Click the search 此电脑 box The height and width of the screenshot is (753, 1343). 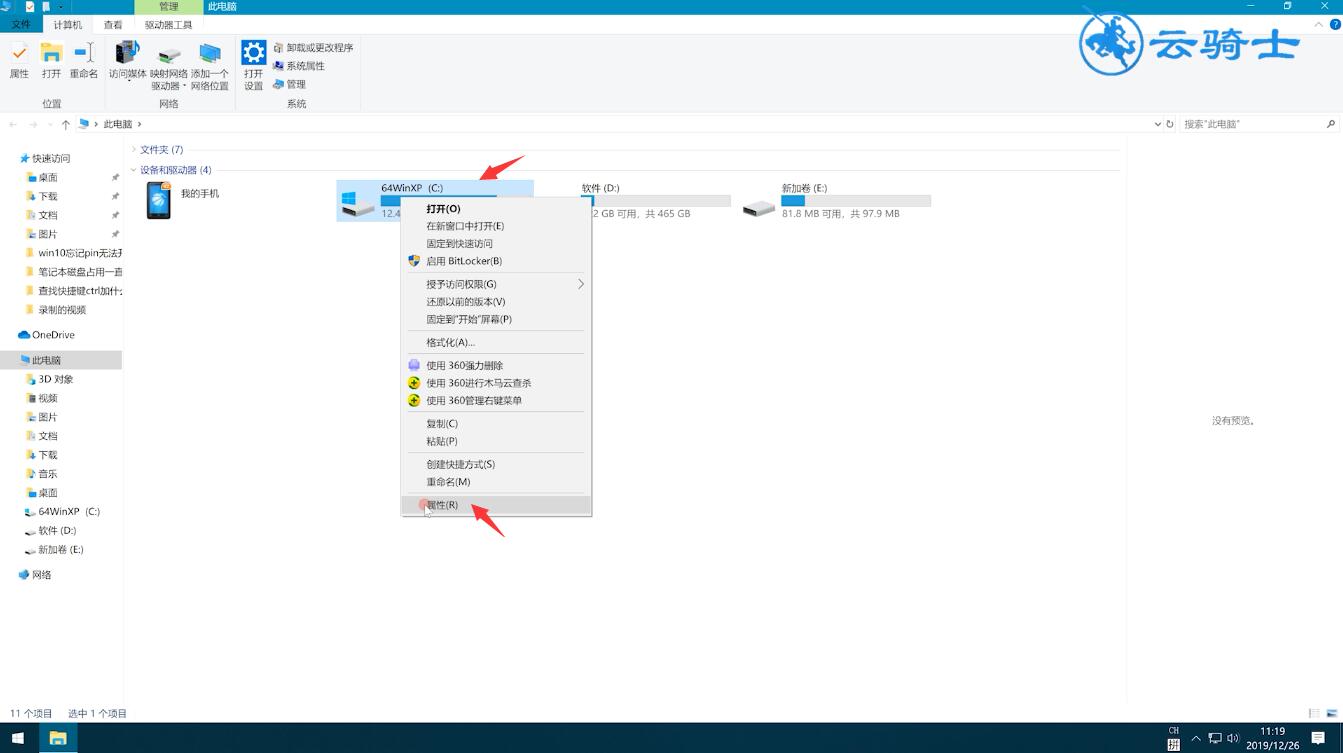[x=1259, y=124]
